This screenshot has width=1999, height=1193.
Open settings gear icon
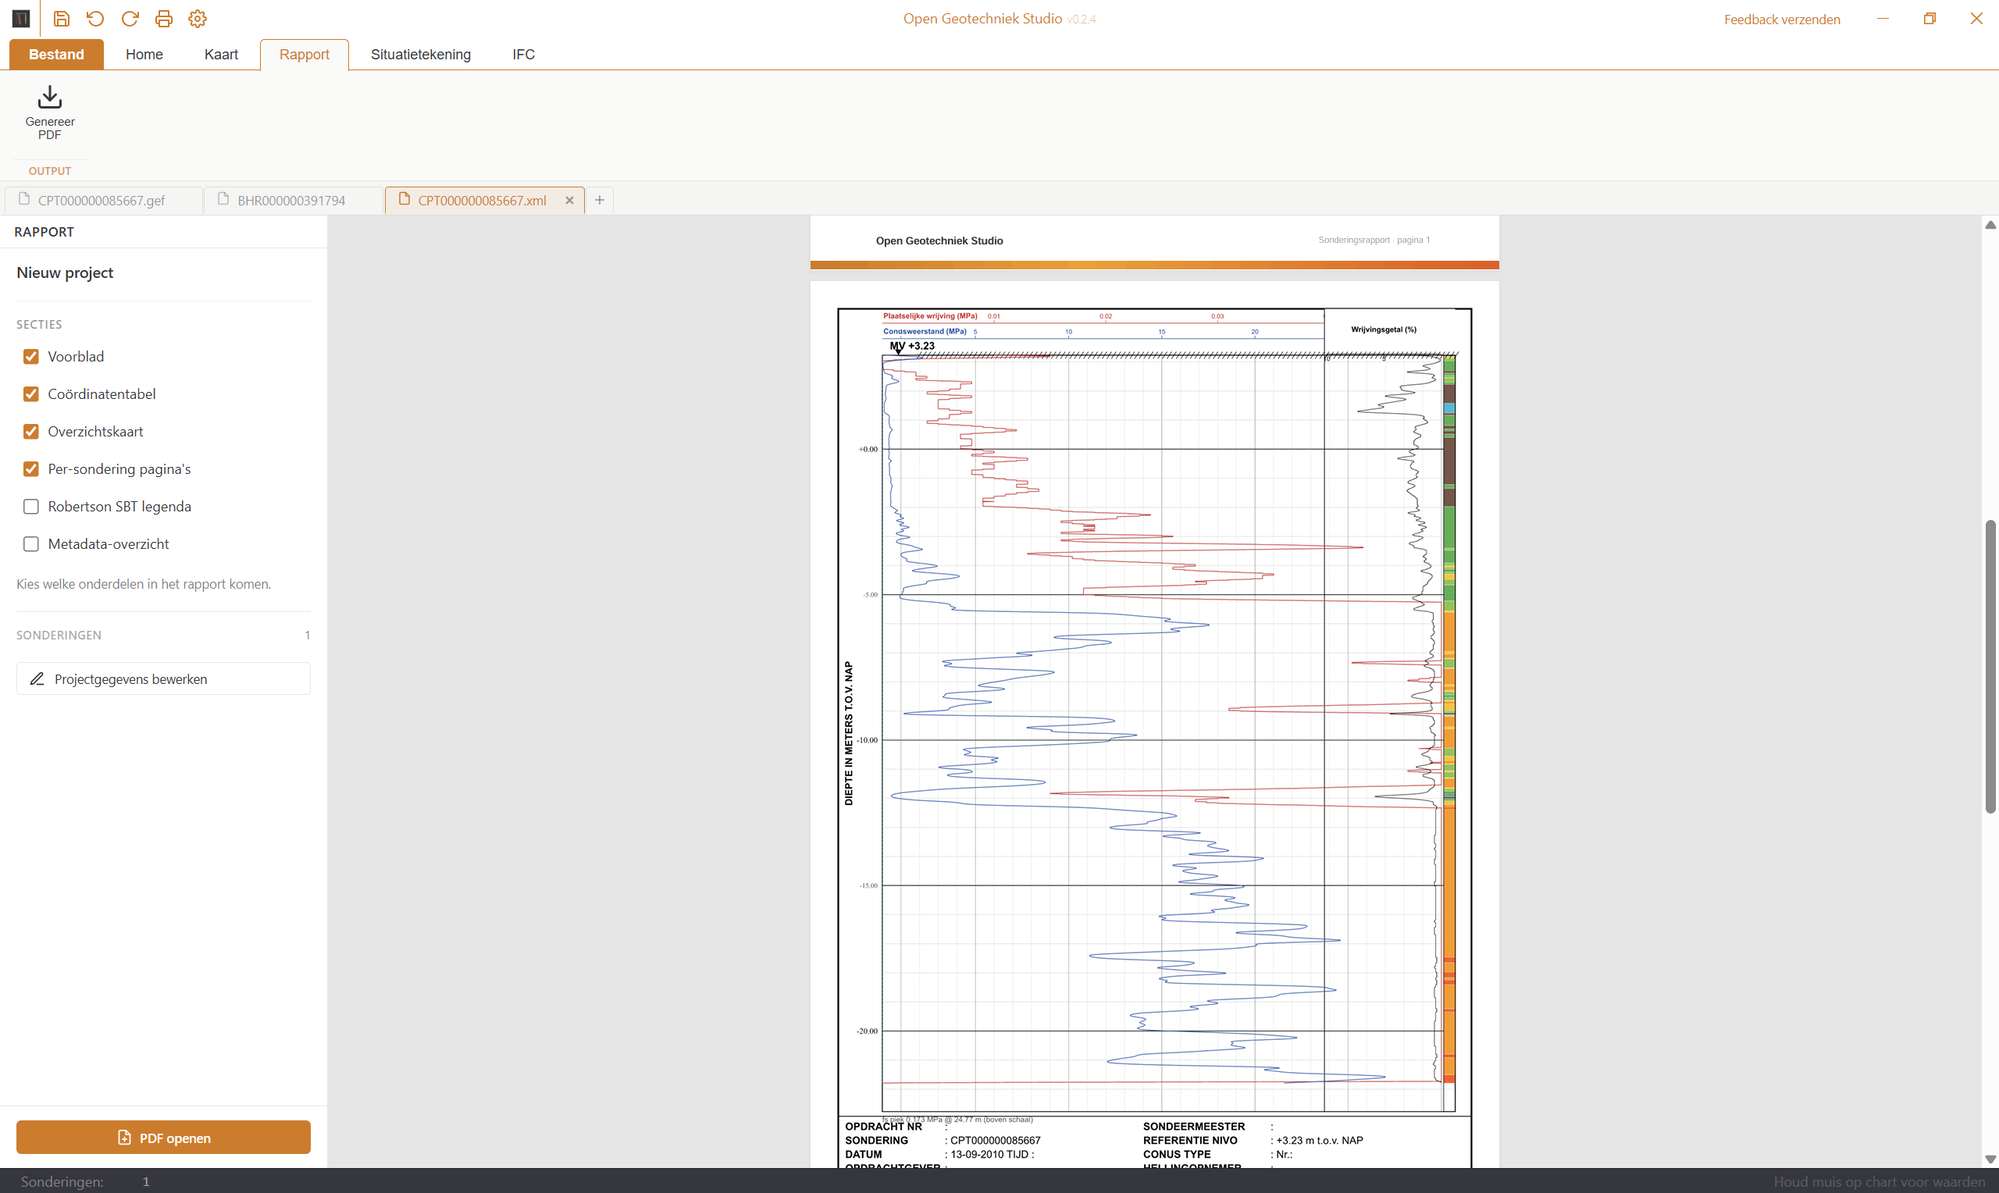click(x=198, y=19)
